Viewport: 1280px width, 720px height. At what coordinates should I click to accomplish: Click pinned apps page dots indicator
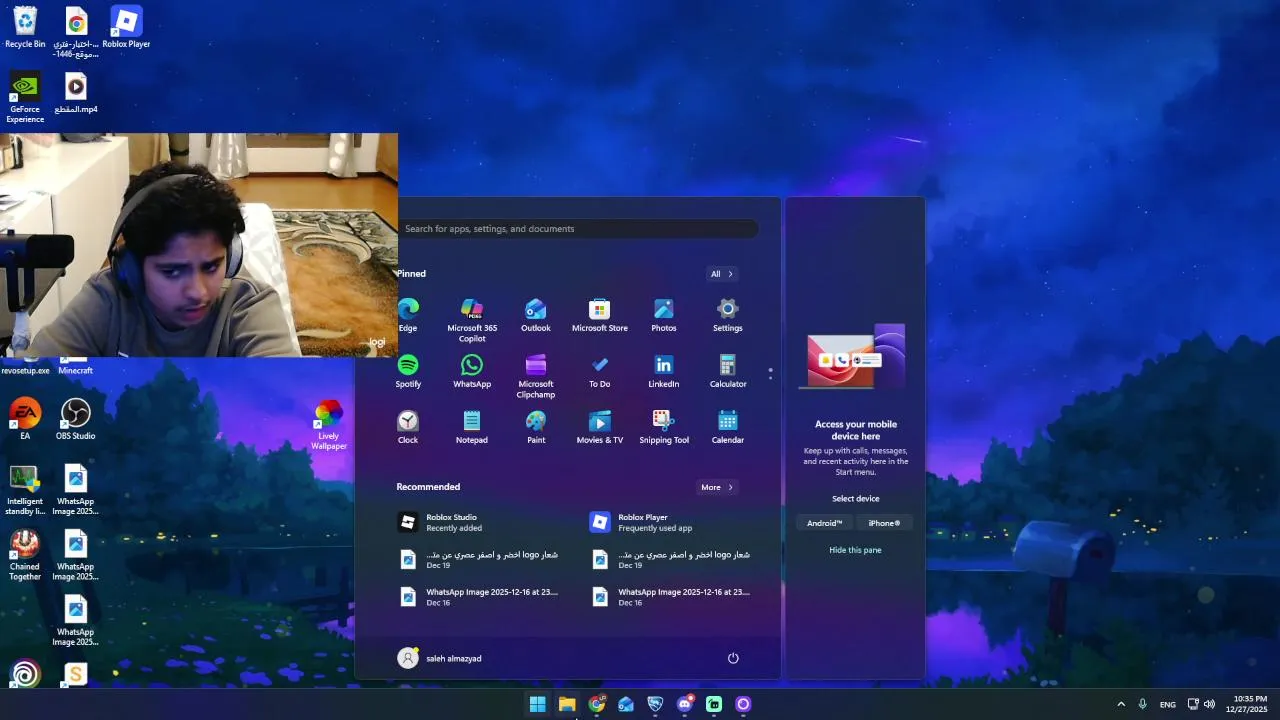(x=770, y=373)
